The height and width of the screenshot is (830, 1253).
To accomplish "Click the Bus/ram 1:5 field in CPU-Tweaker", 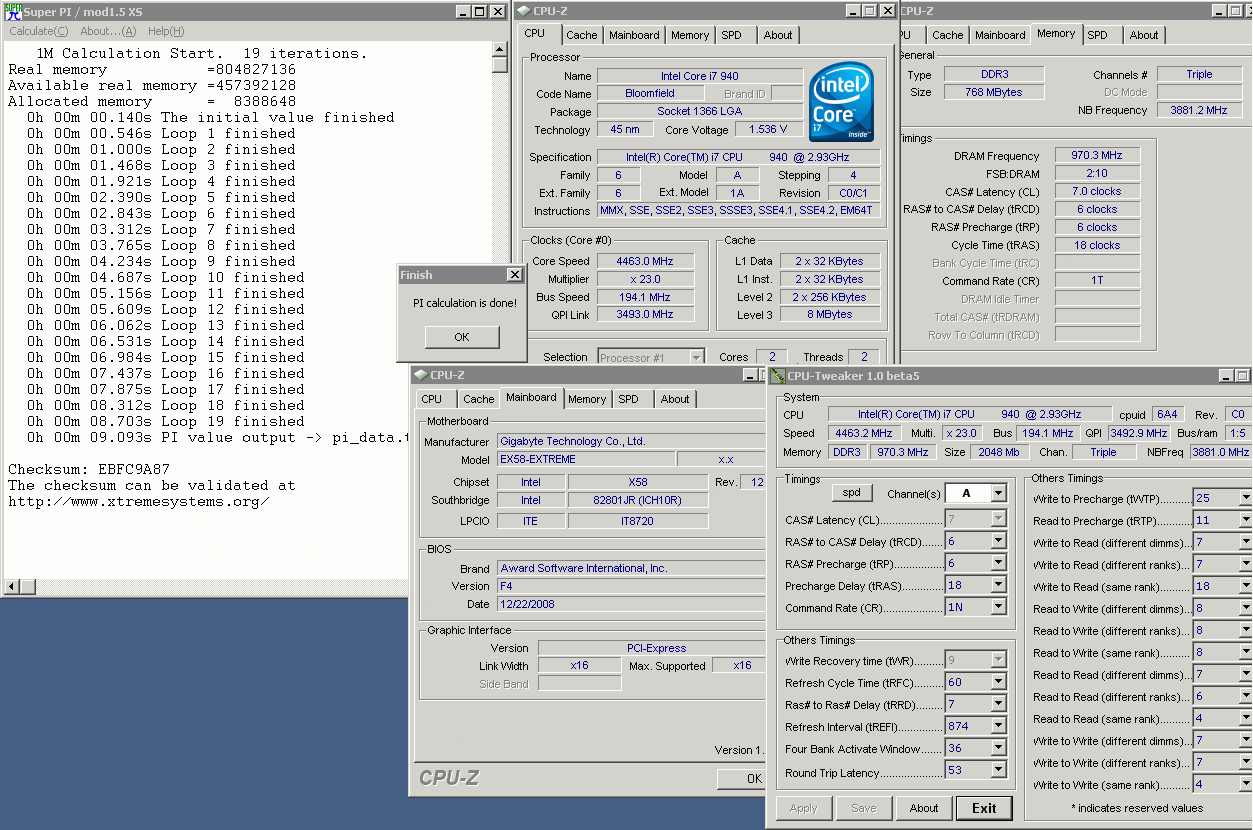I will 1238,433.
